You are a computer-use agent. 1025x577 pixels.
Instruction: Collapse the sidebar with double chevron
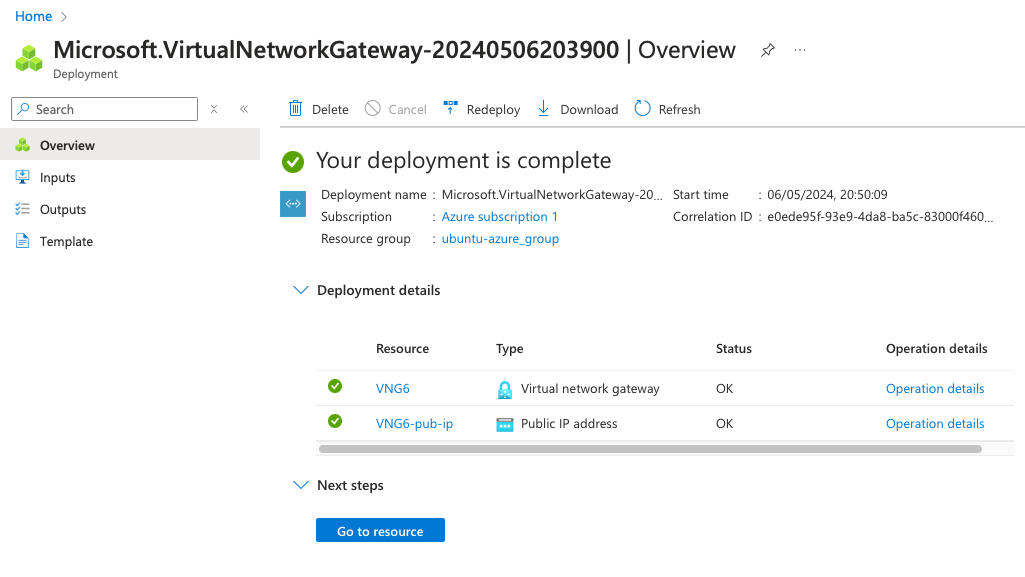point(244,109)
